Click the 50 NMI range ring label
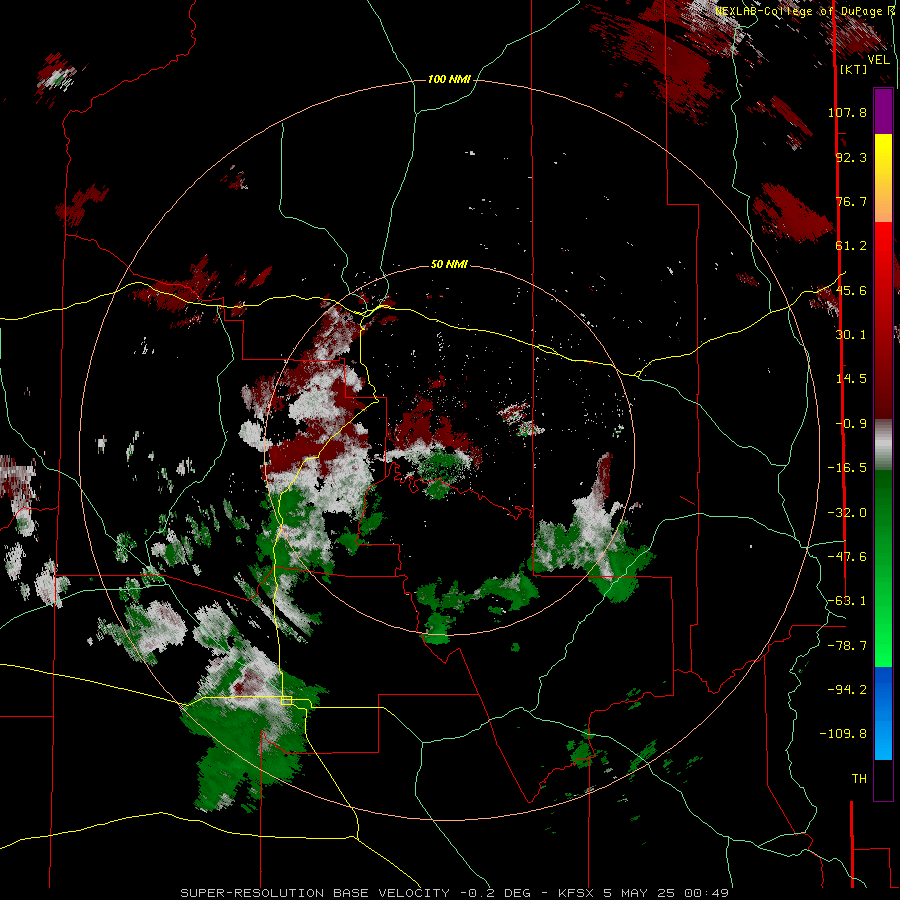 [x=449, y=265]
